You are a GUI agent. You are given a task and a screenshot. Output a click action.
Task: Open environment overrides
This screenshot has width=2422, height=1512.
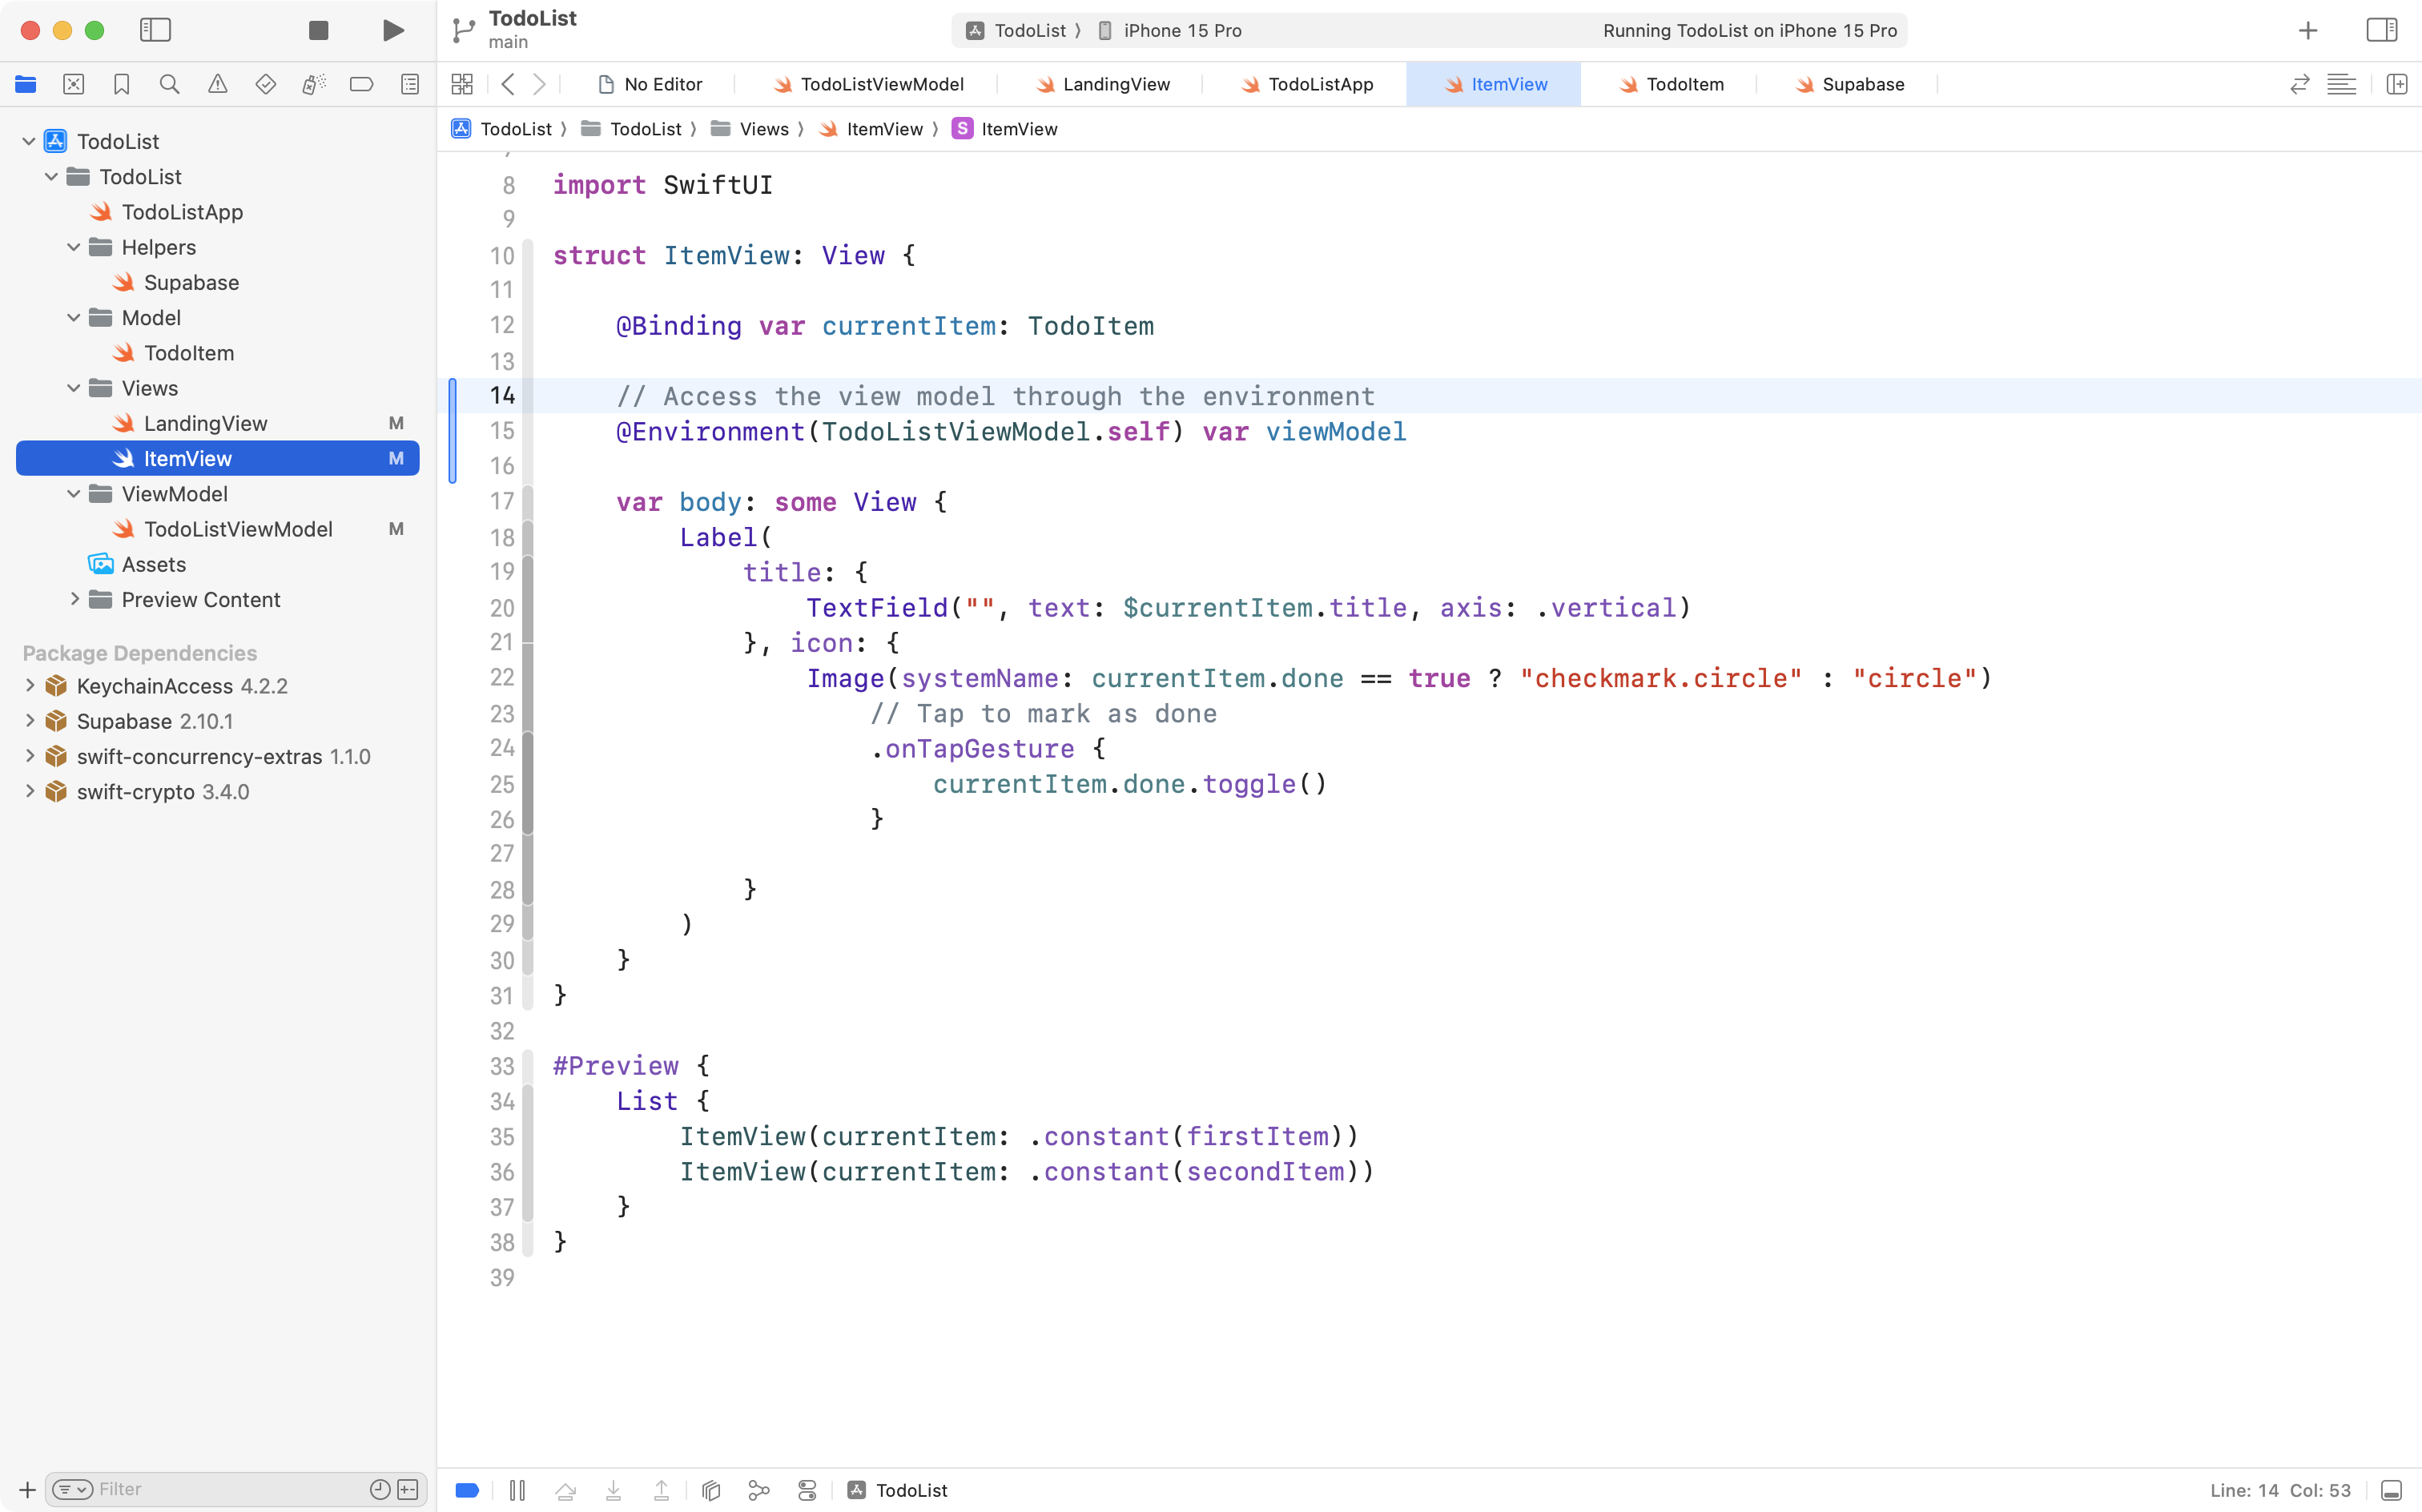point(806,1489)
